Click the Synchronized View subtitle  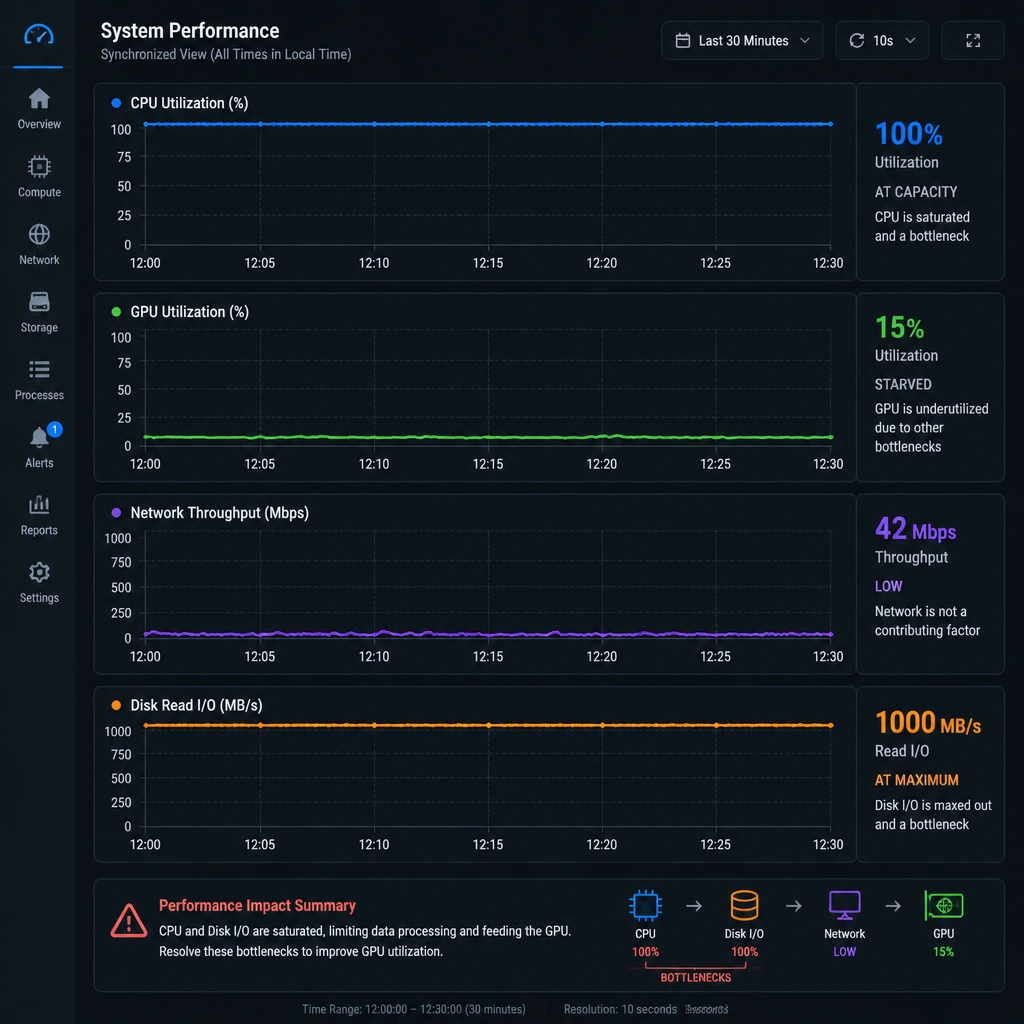[226, 54]
